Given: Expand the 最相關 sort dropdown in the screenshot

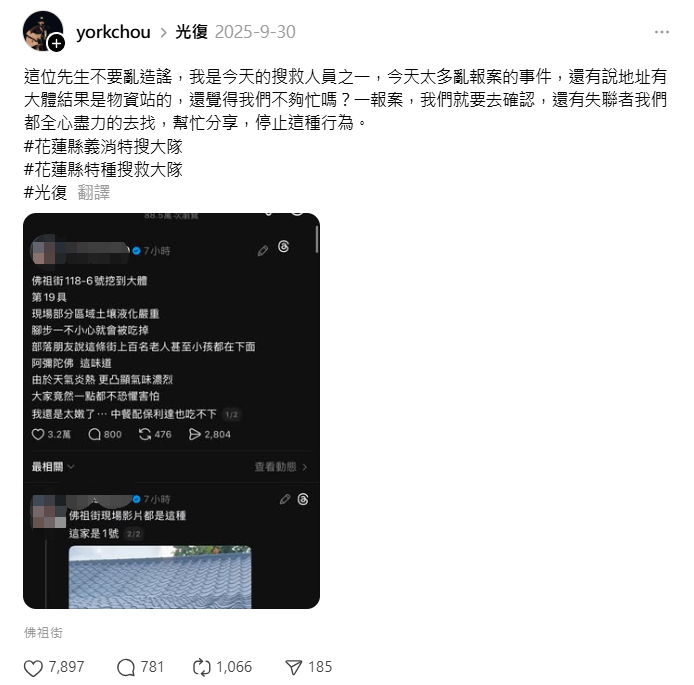Looking at the screenshot, I should point(53,466).
